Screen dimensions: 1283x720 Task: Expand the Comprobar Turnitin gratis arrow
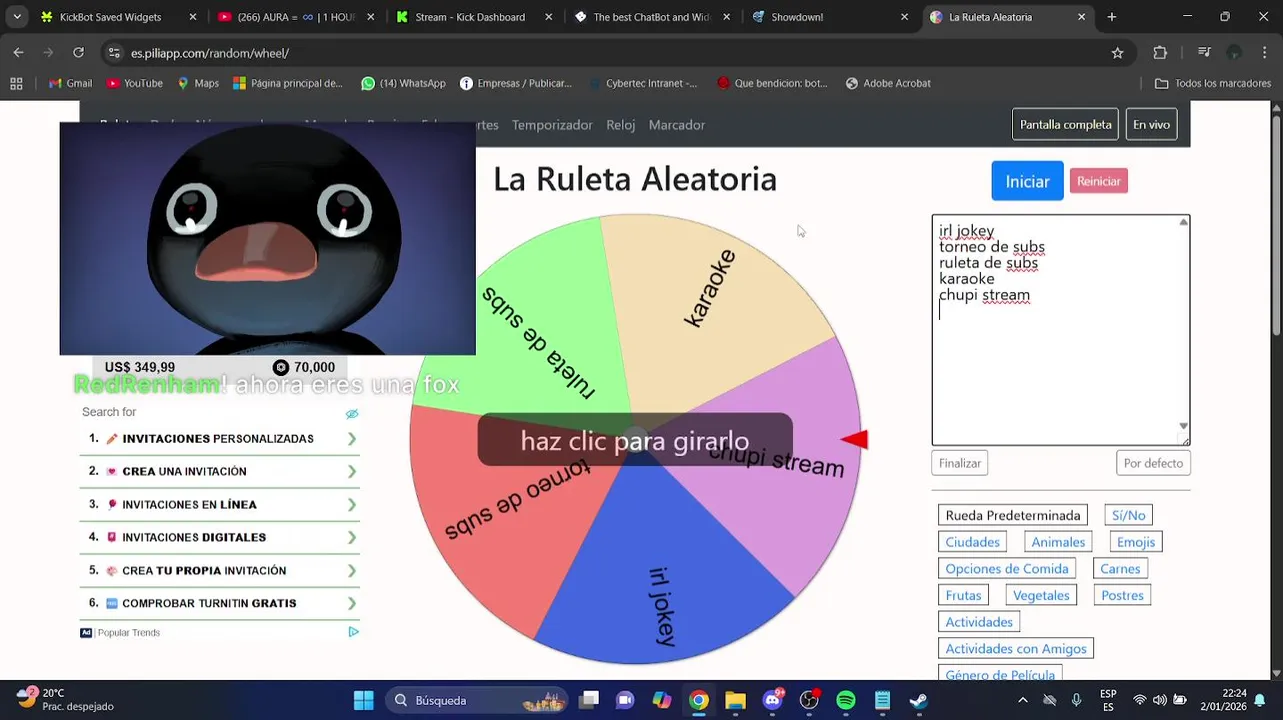[352, 604]
